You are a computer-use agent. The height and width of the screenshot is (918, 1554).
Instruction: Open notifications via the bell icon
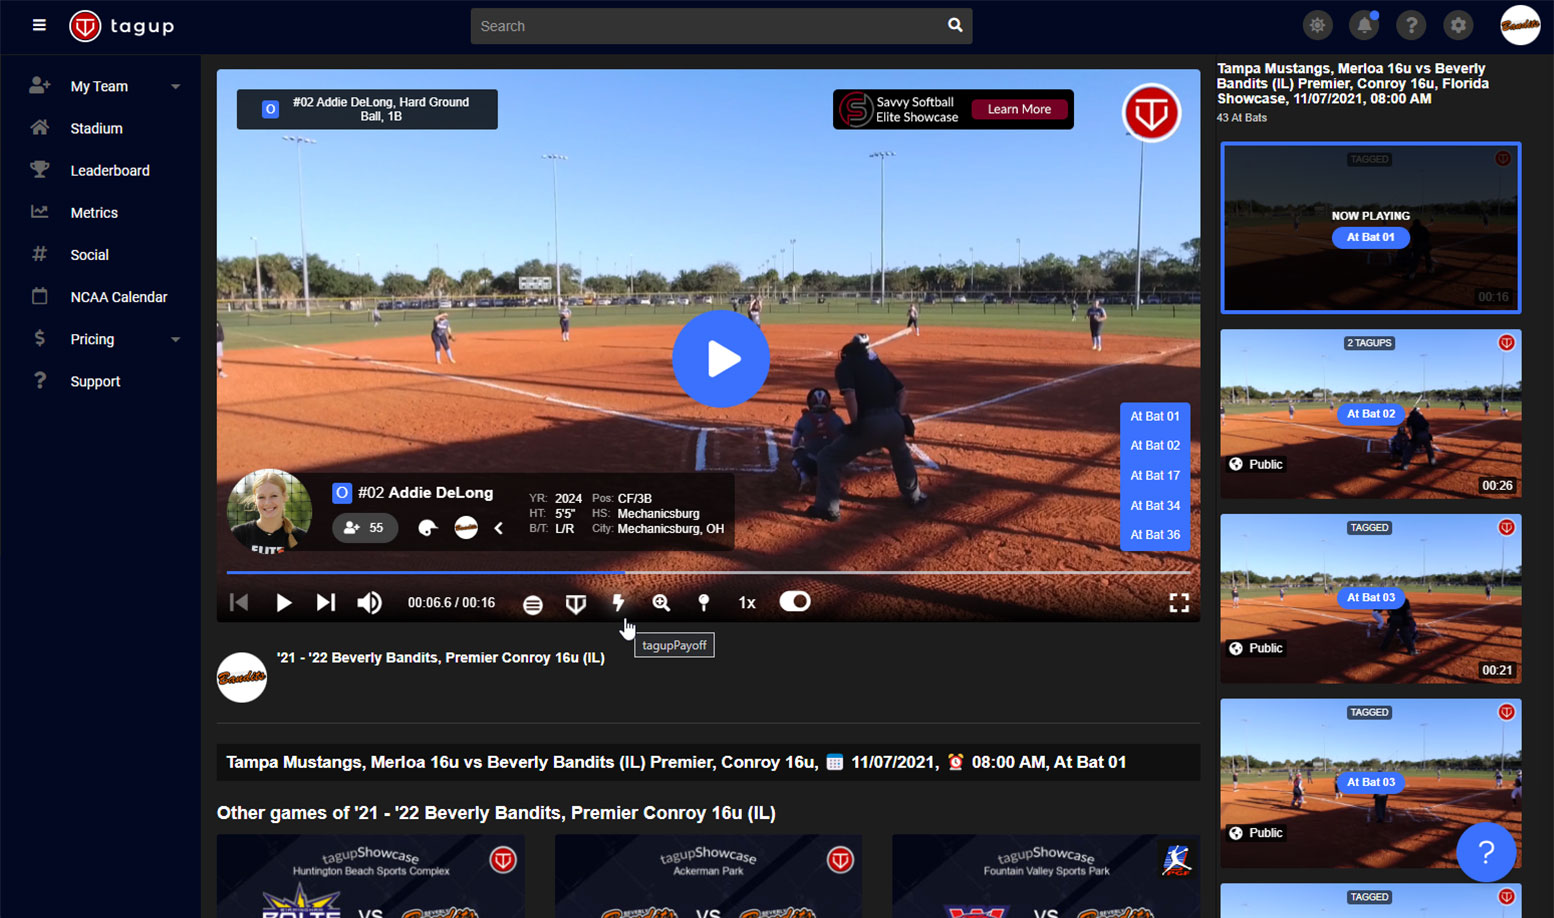click(x=1364, y=25)
